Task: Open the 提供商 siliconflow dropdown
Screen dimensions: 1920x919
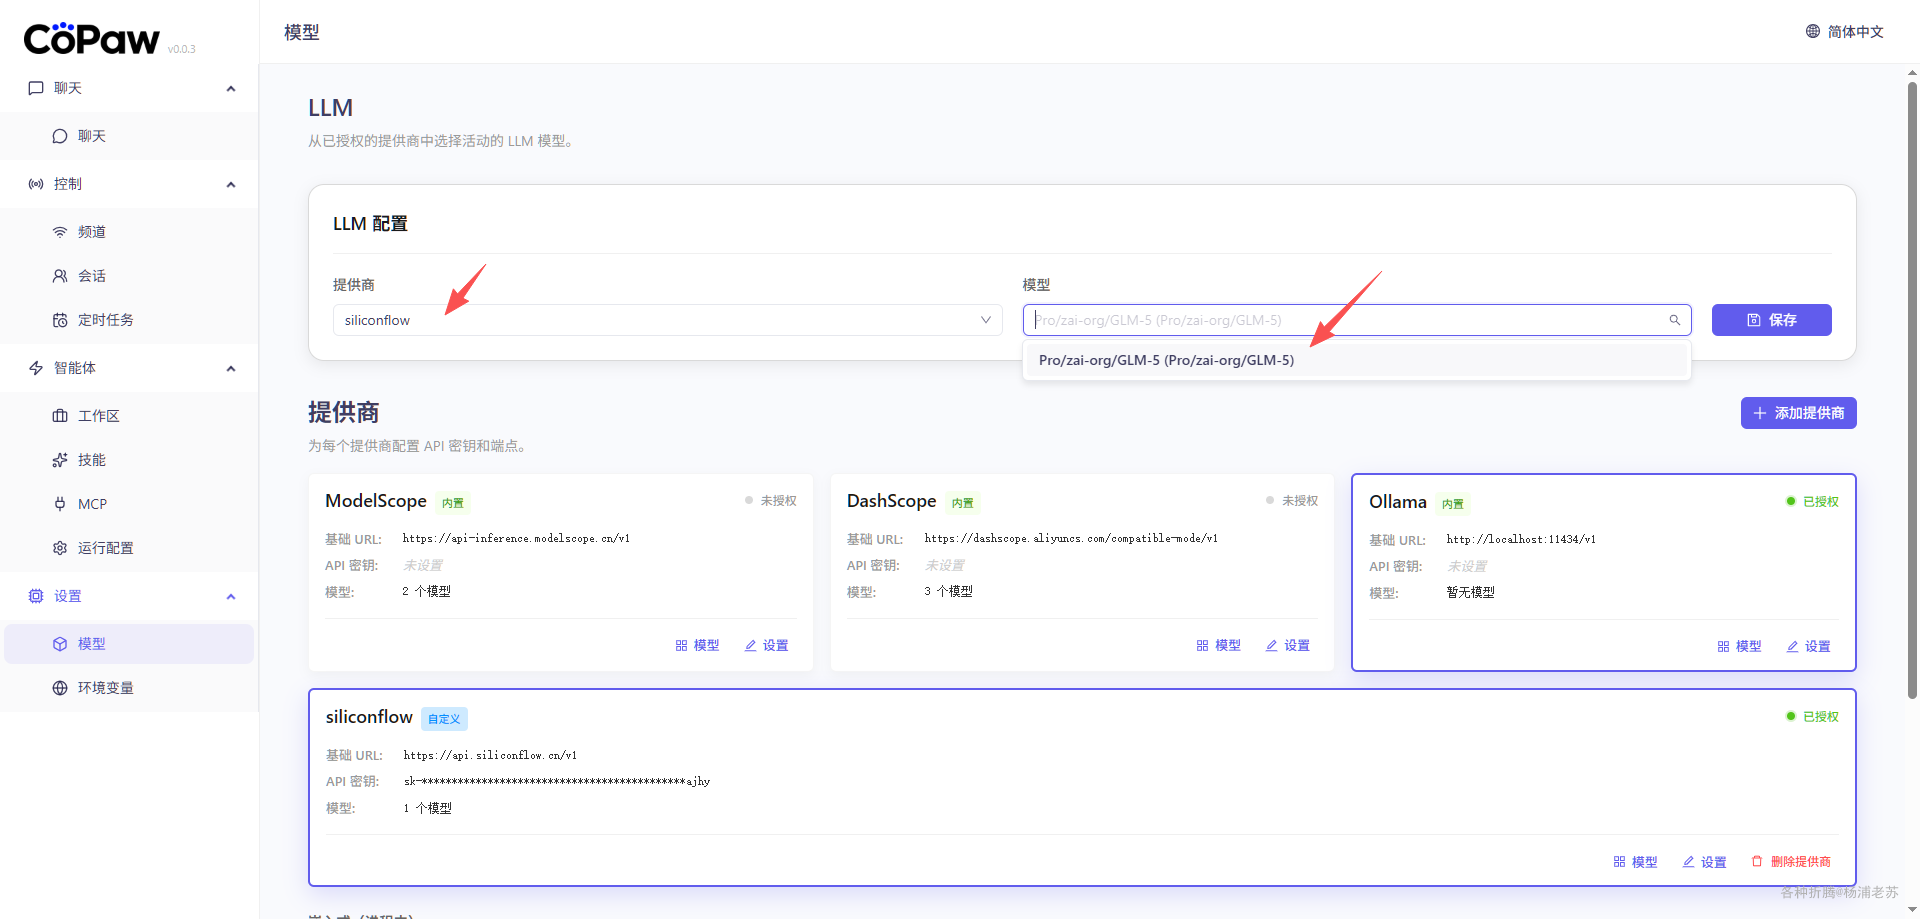Action: (x=667, y=320)
